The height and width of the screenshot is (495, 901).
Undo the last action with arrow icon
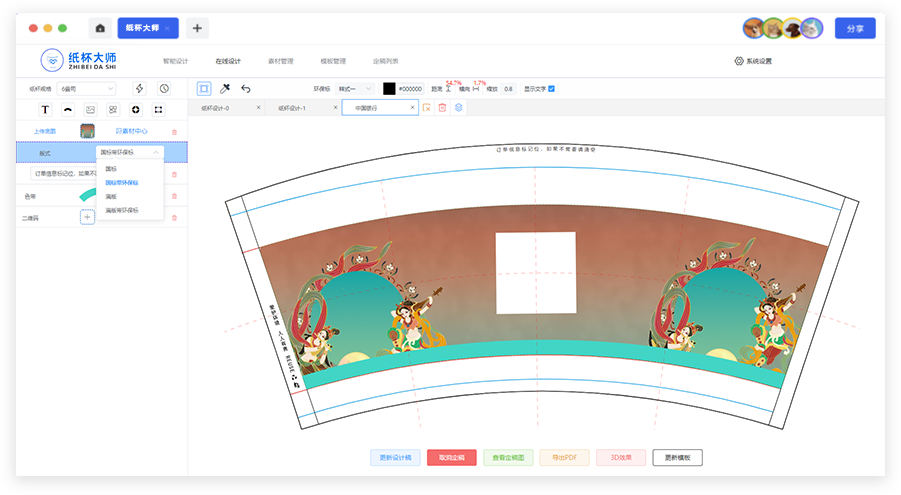point(246,89)
